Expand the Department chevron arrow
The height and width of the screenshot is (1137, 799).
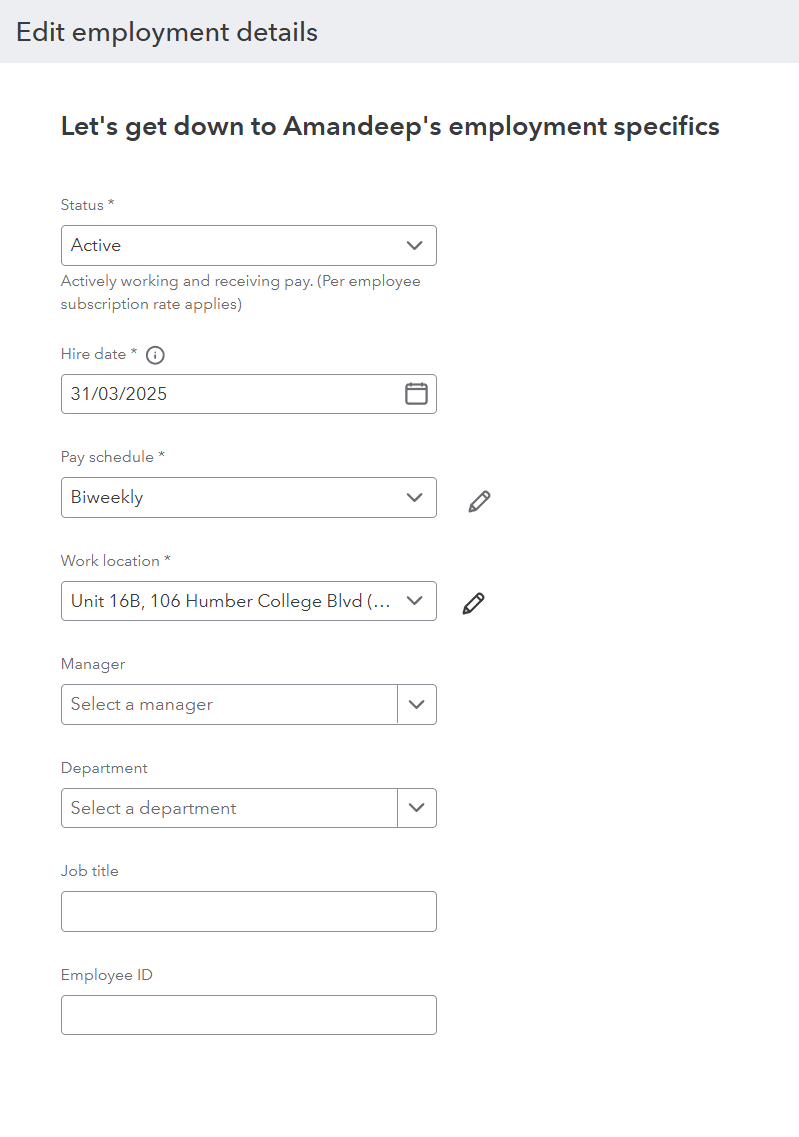(417, 808)
